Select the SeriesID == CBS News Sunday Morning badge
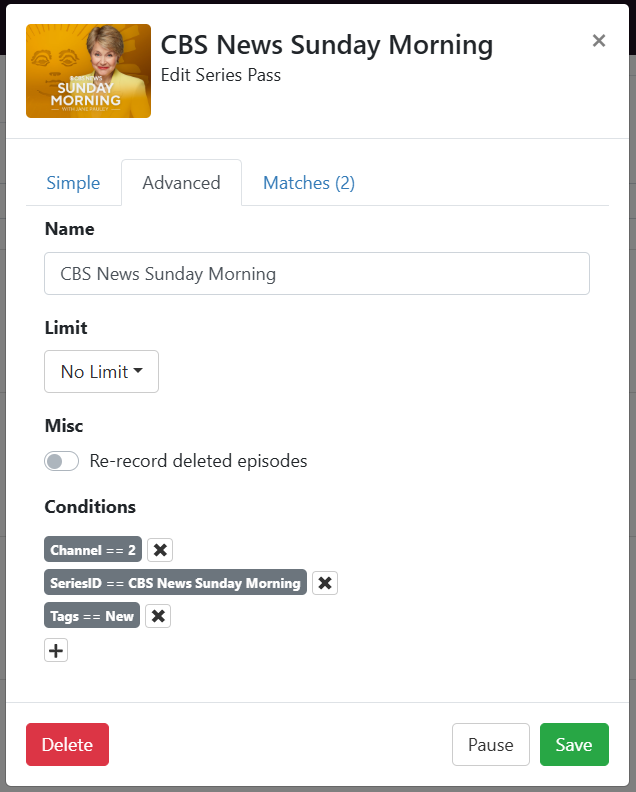Image resolution: width=636 pixels, height=792 pixels. point(175,583)
